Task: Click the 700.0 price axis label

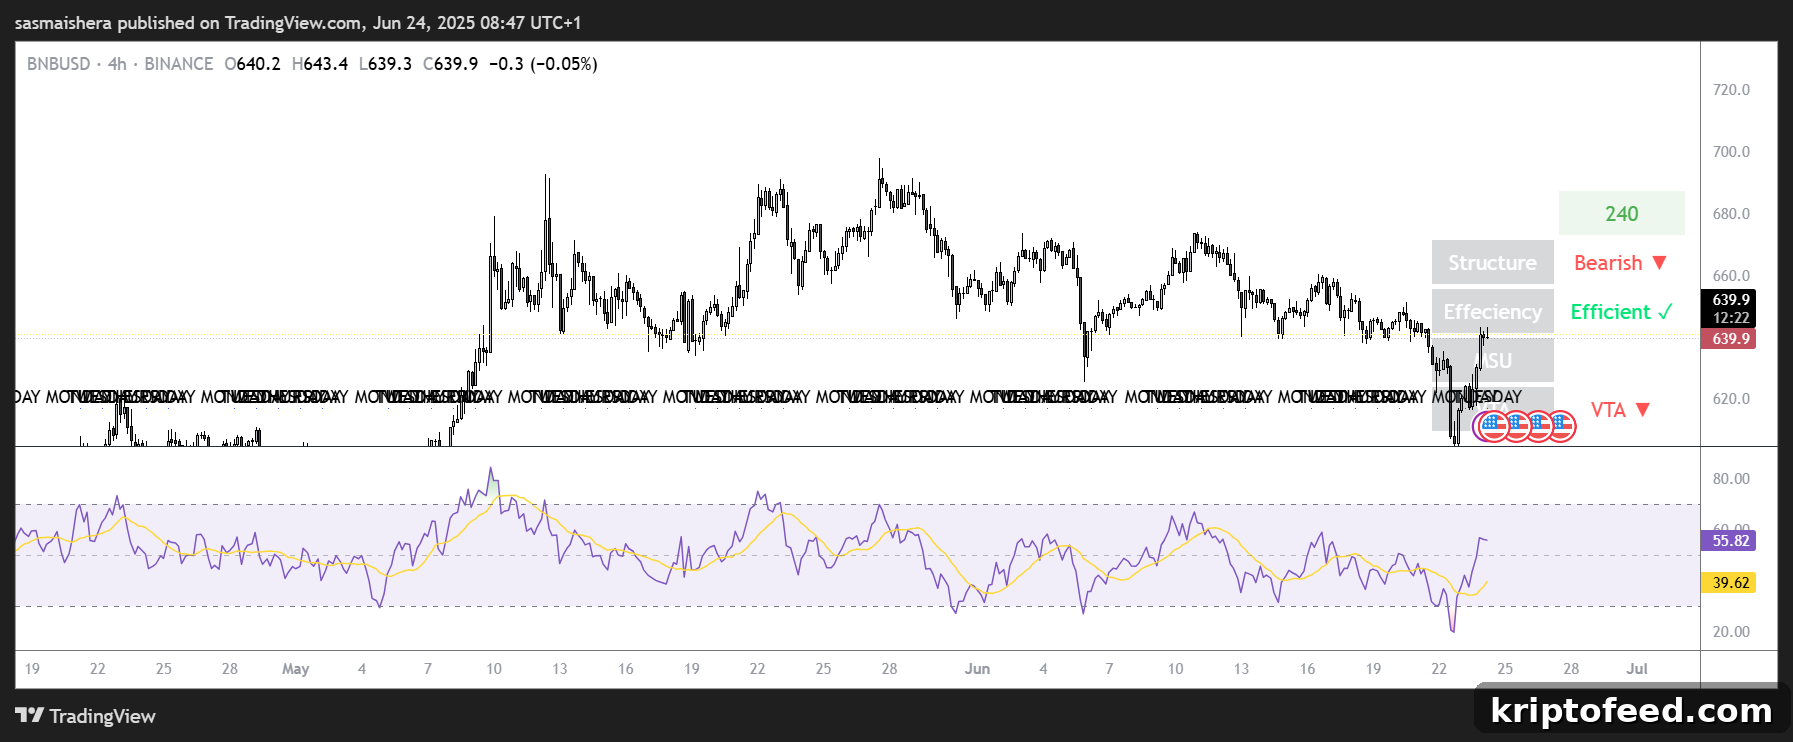Action: click(x=1731, y=152)
